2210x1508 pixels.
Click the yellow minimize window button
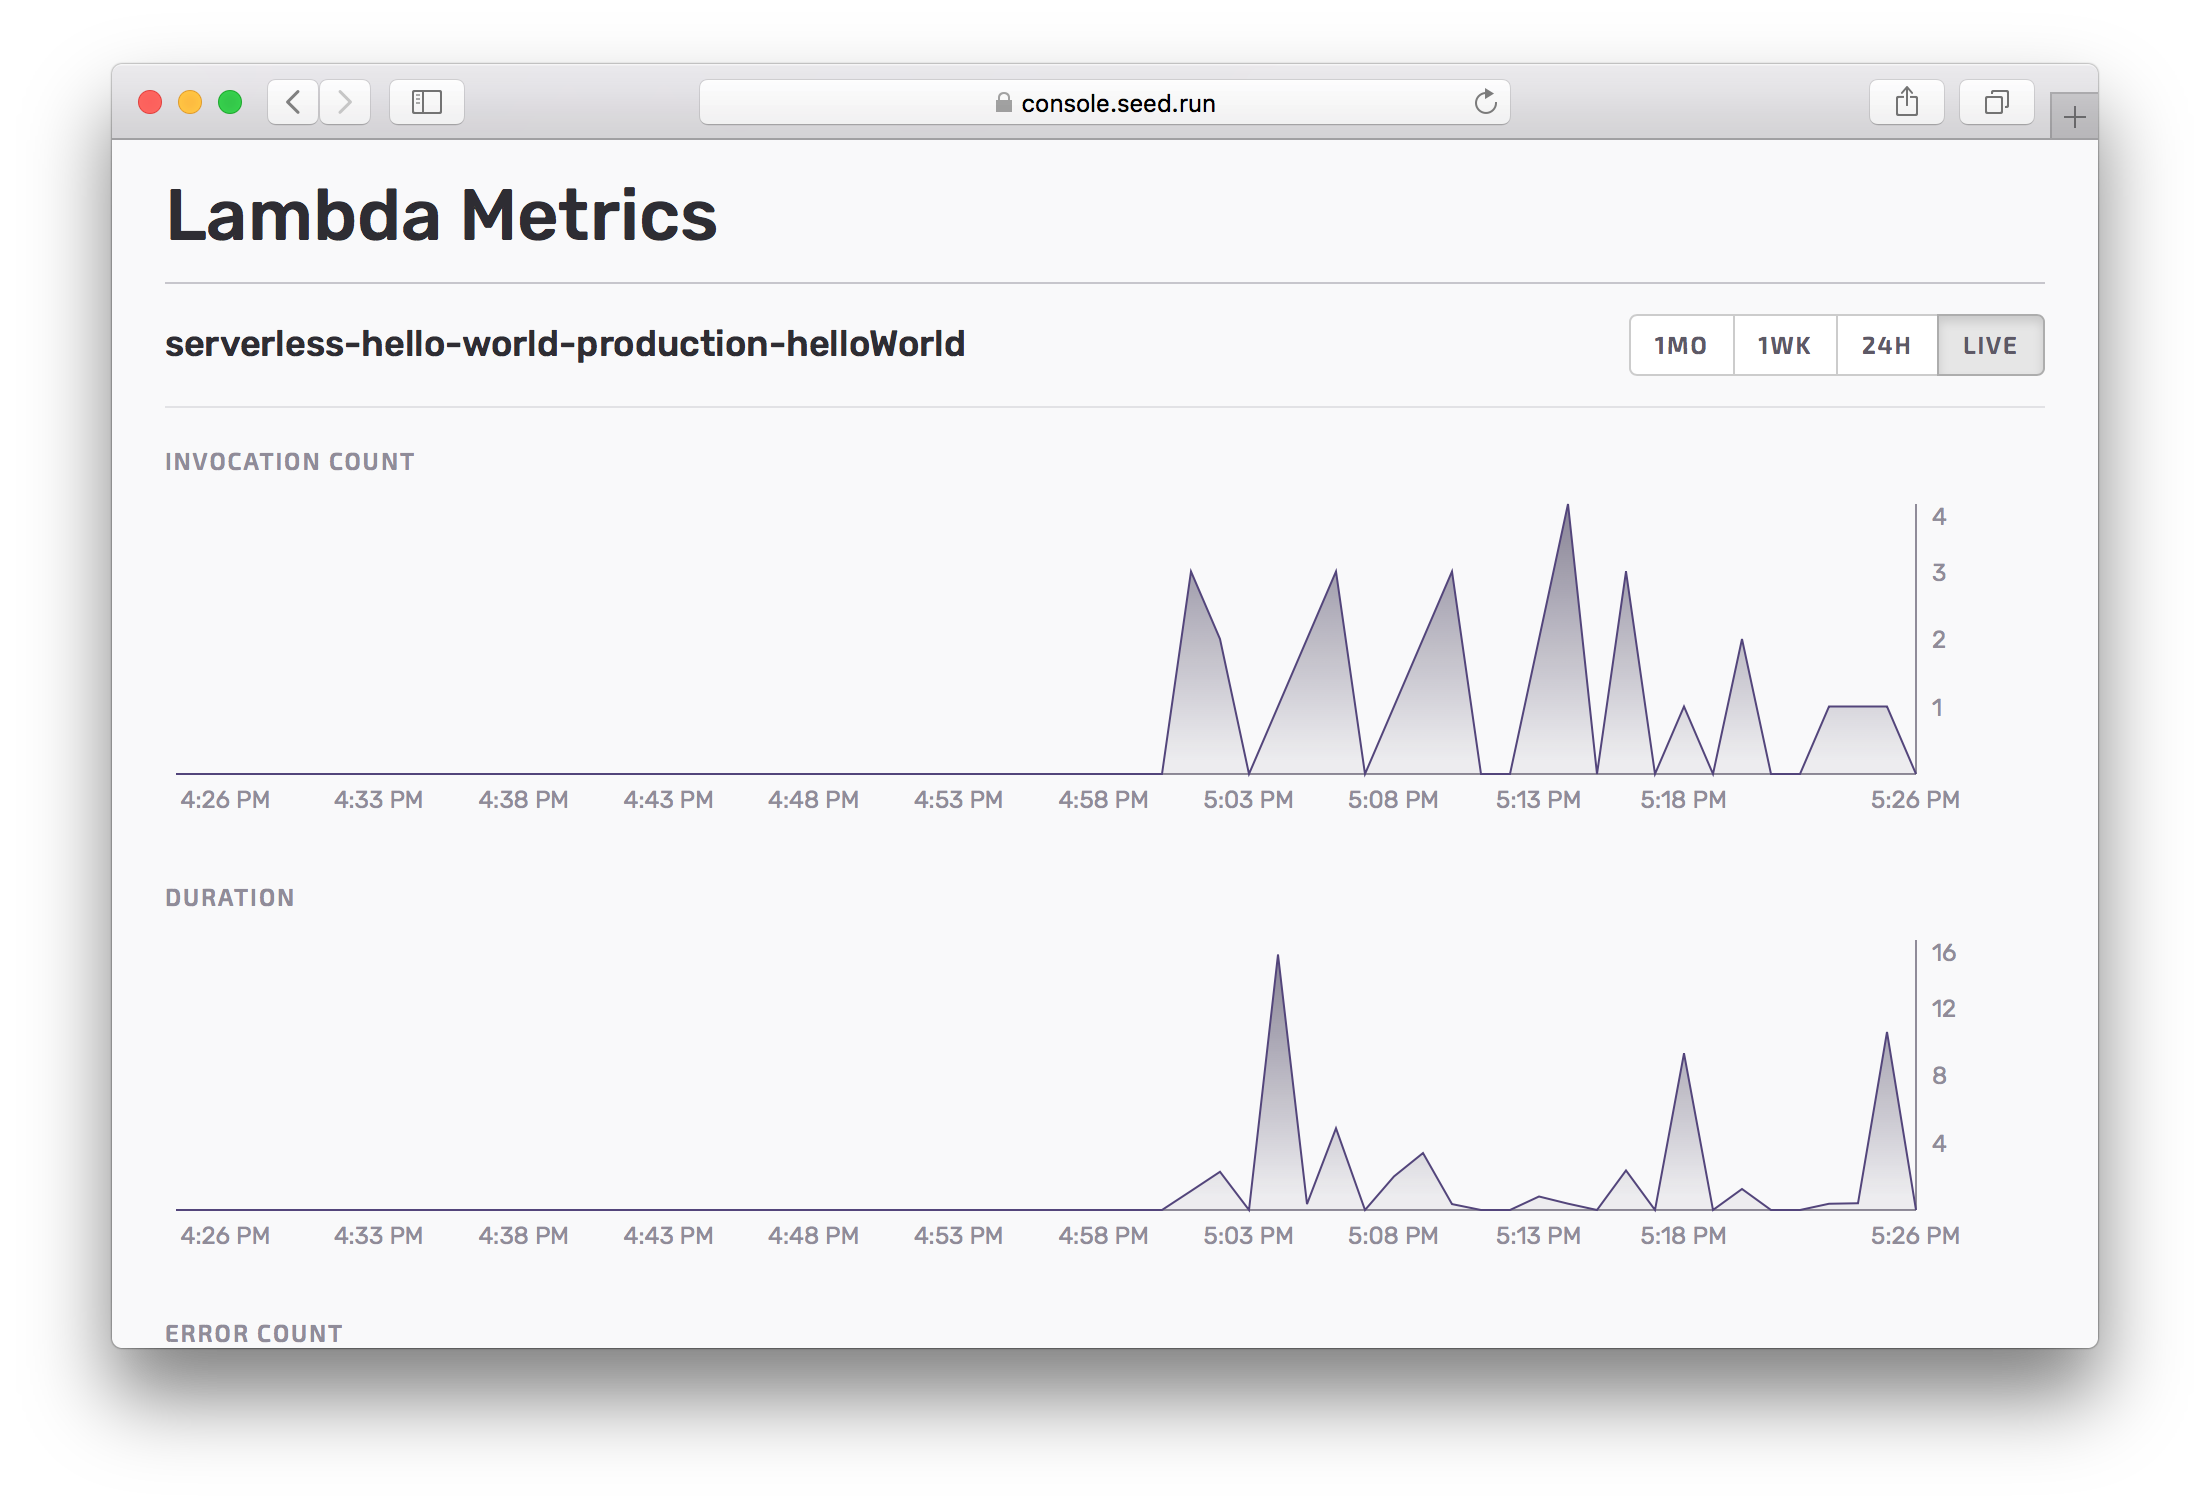190,102
